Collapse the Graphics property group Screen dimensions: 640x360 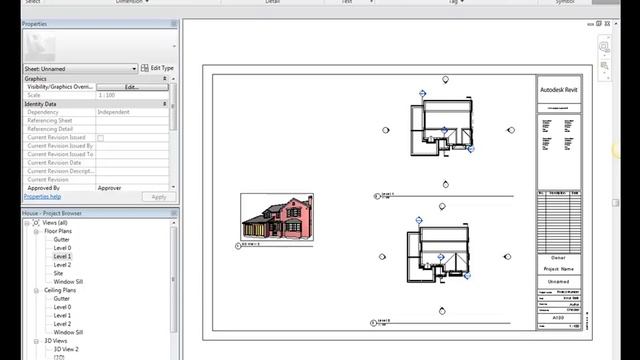(x=165, y=78)
